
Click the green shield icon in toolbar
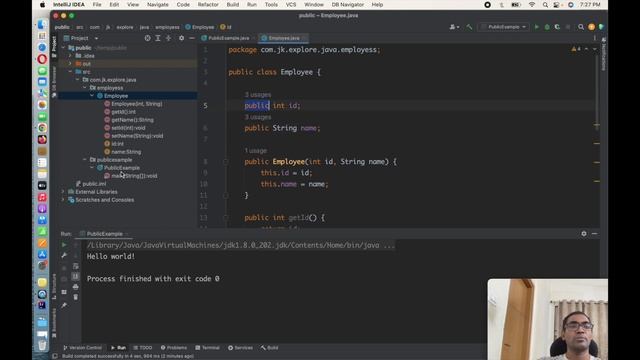pyautogui.click(x=601, y=27)
